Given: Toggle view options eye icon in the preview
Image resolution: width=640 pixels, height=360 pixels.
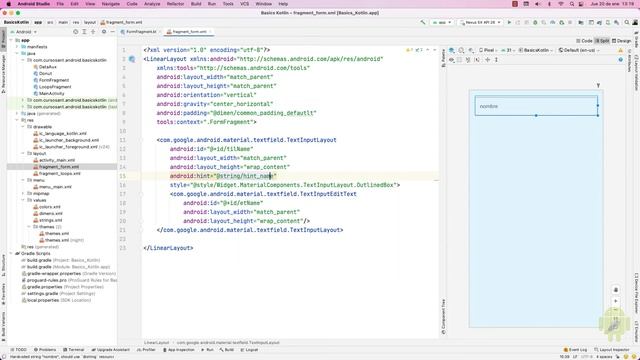Looking at the screenshot, I should coord(451,60).
